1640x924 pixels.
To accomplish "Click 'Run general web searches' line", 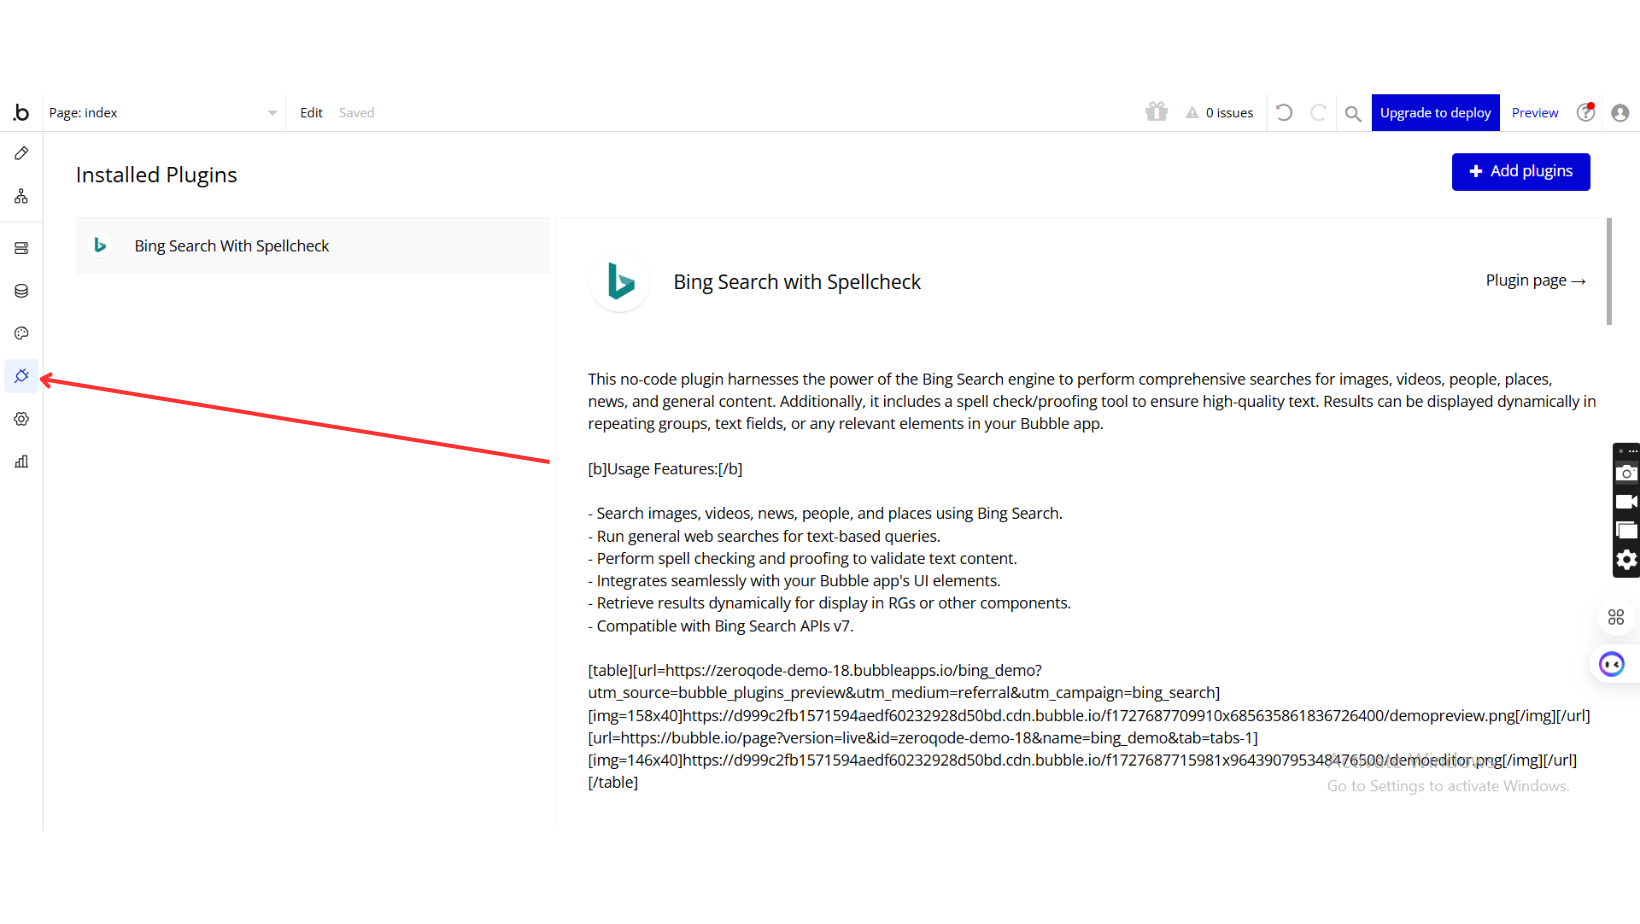I will [764, 536].
